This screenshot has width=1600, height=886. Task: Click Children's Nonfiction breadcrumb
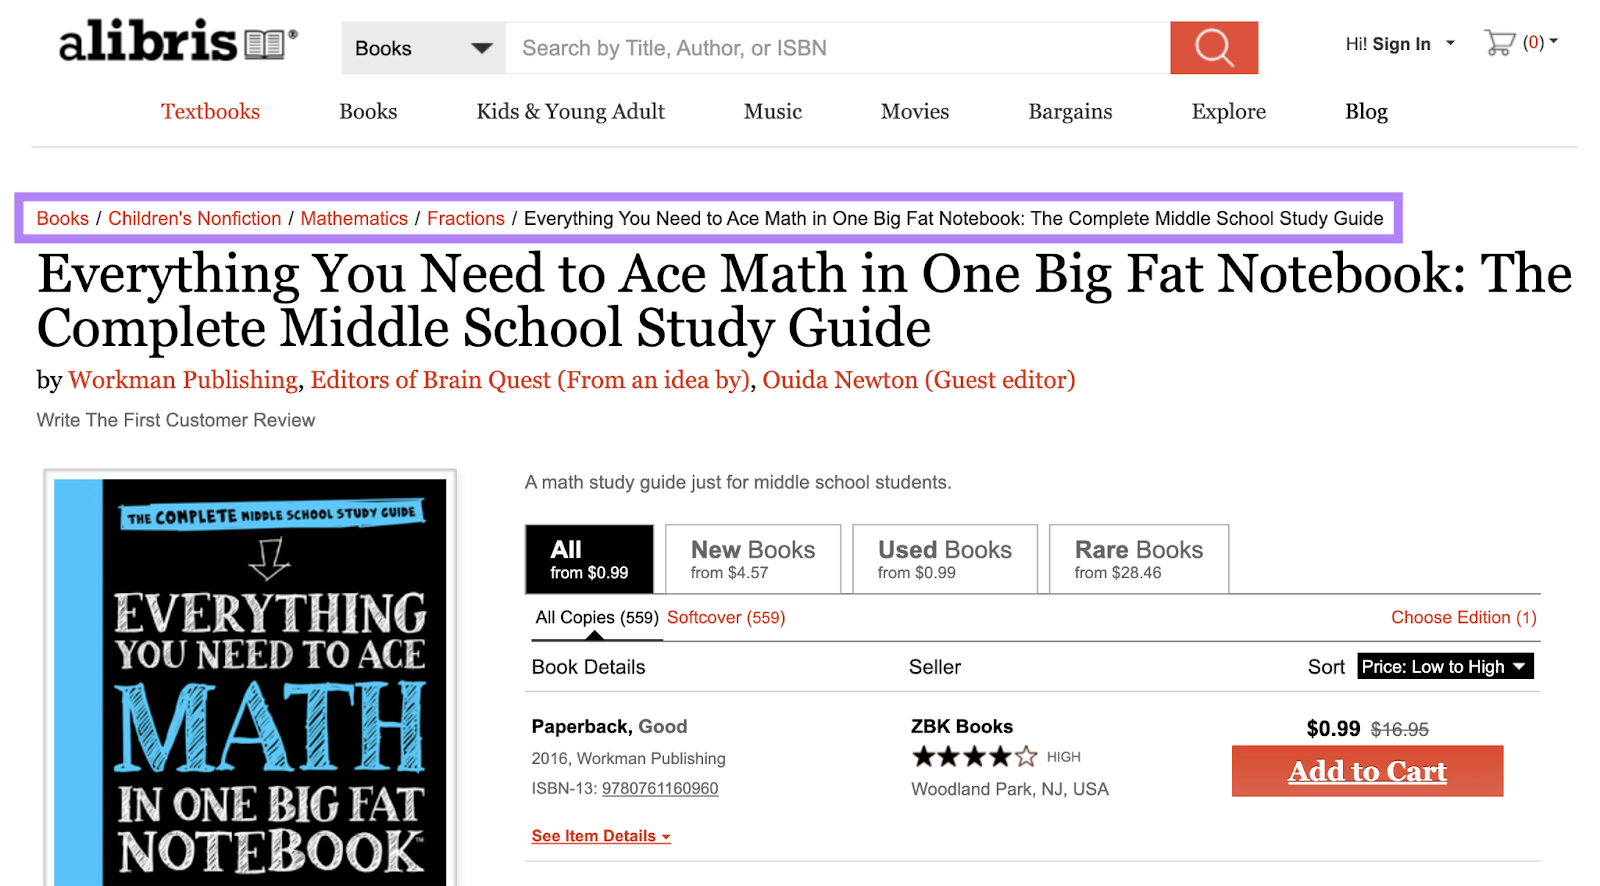click(x=195, y=218)
